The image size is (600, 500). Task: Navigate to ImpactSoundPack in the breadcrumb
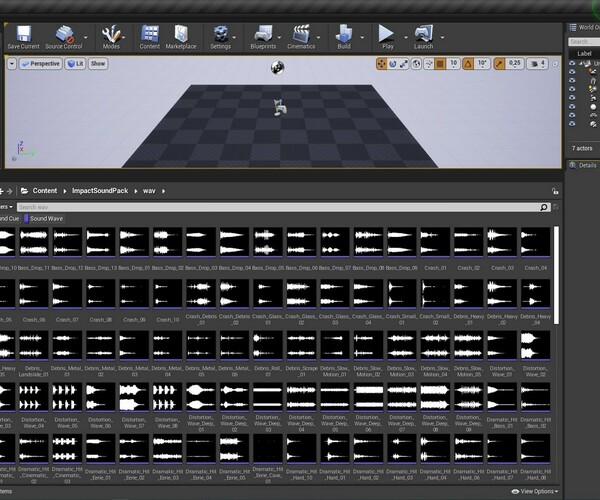tap(100, 191)
